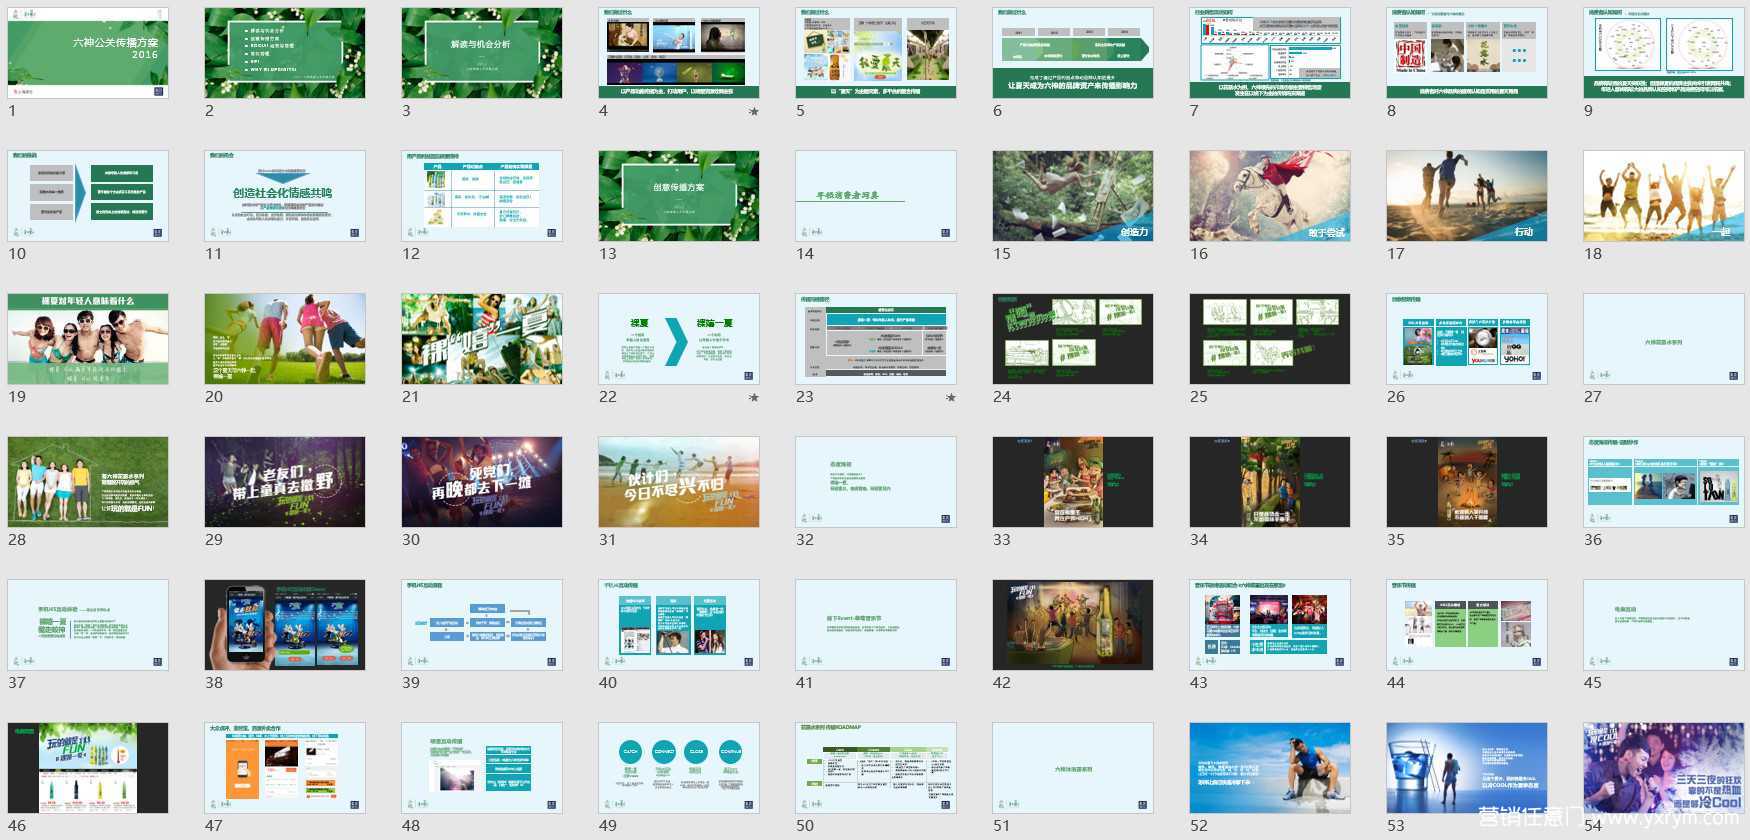
Task: Select slide 15 jungle photo thumbnail
Action: click(x=1073, y=196)
